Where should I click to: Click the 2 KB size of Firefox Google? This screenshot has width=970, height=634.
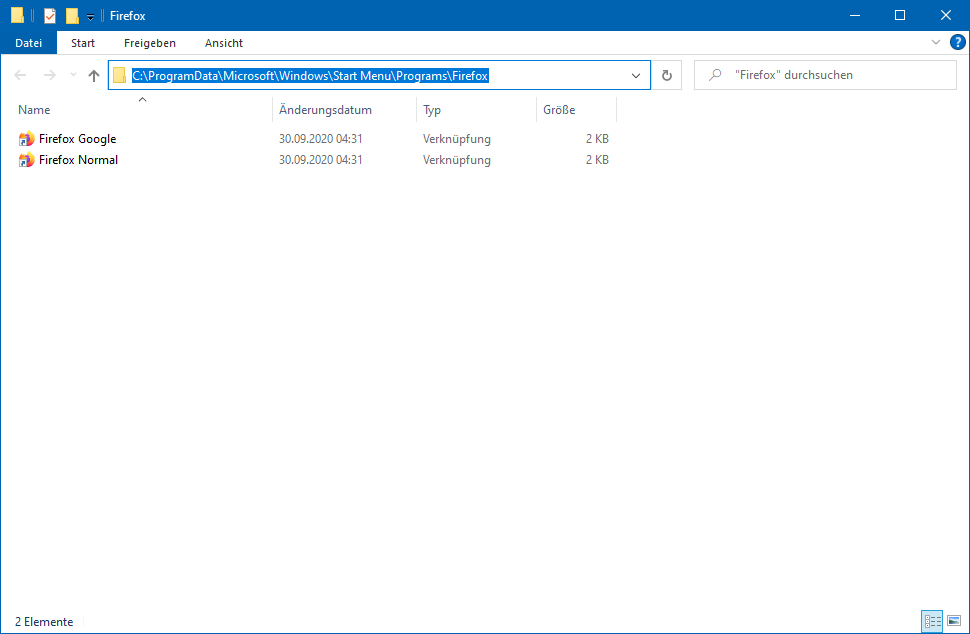(x=597, y=139)
